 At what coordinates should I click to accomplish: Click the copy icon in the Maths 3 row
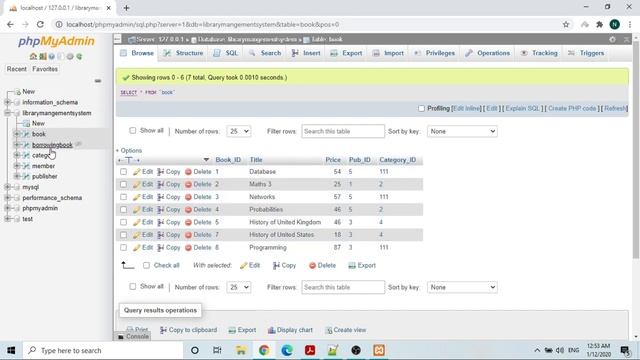(161, 184)
